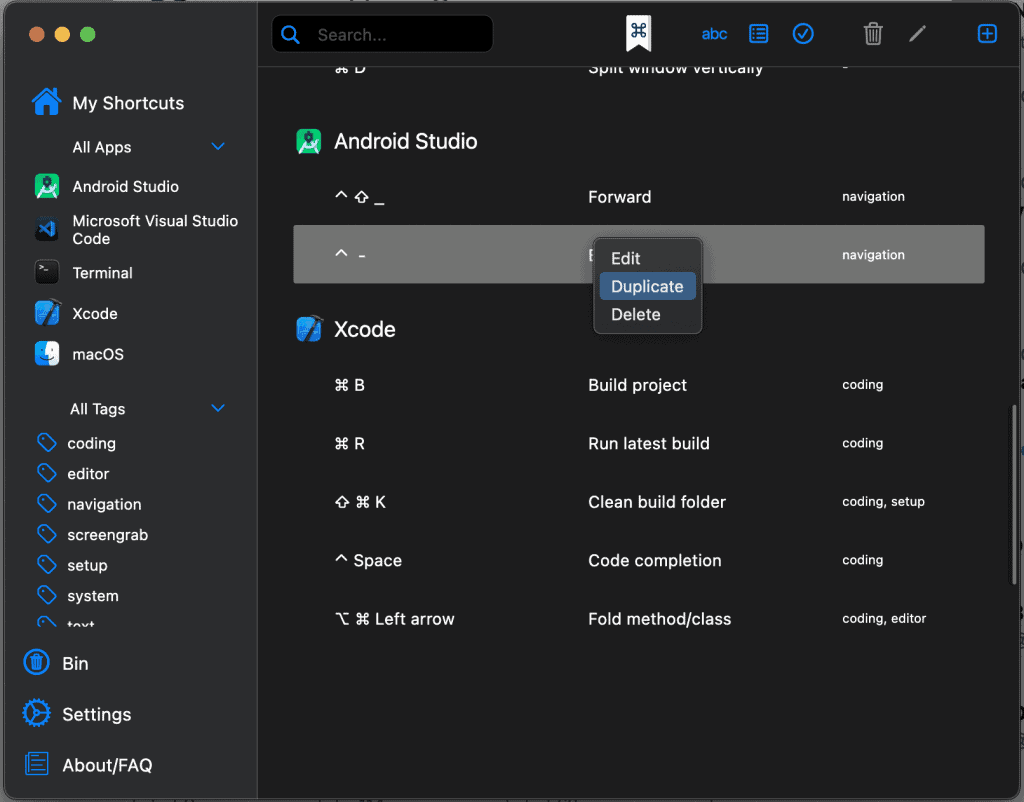Click All Apps heading text

[102, 148]
